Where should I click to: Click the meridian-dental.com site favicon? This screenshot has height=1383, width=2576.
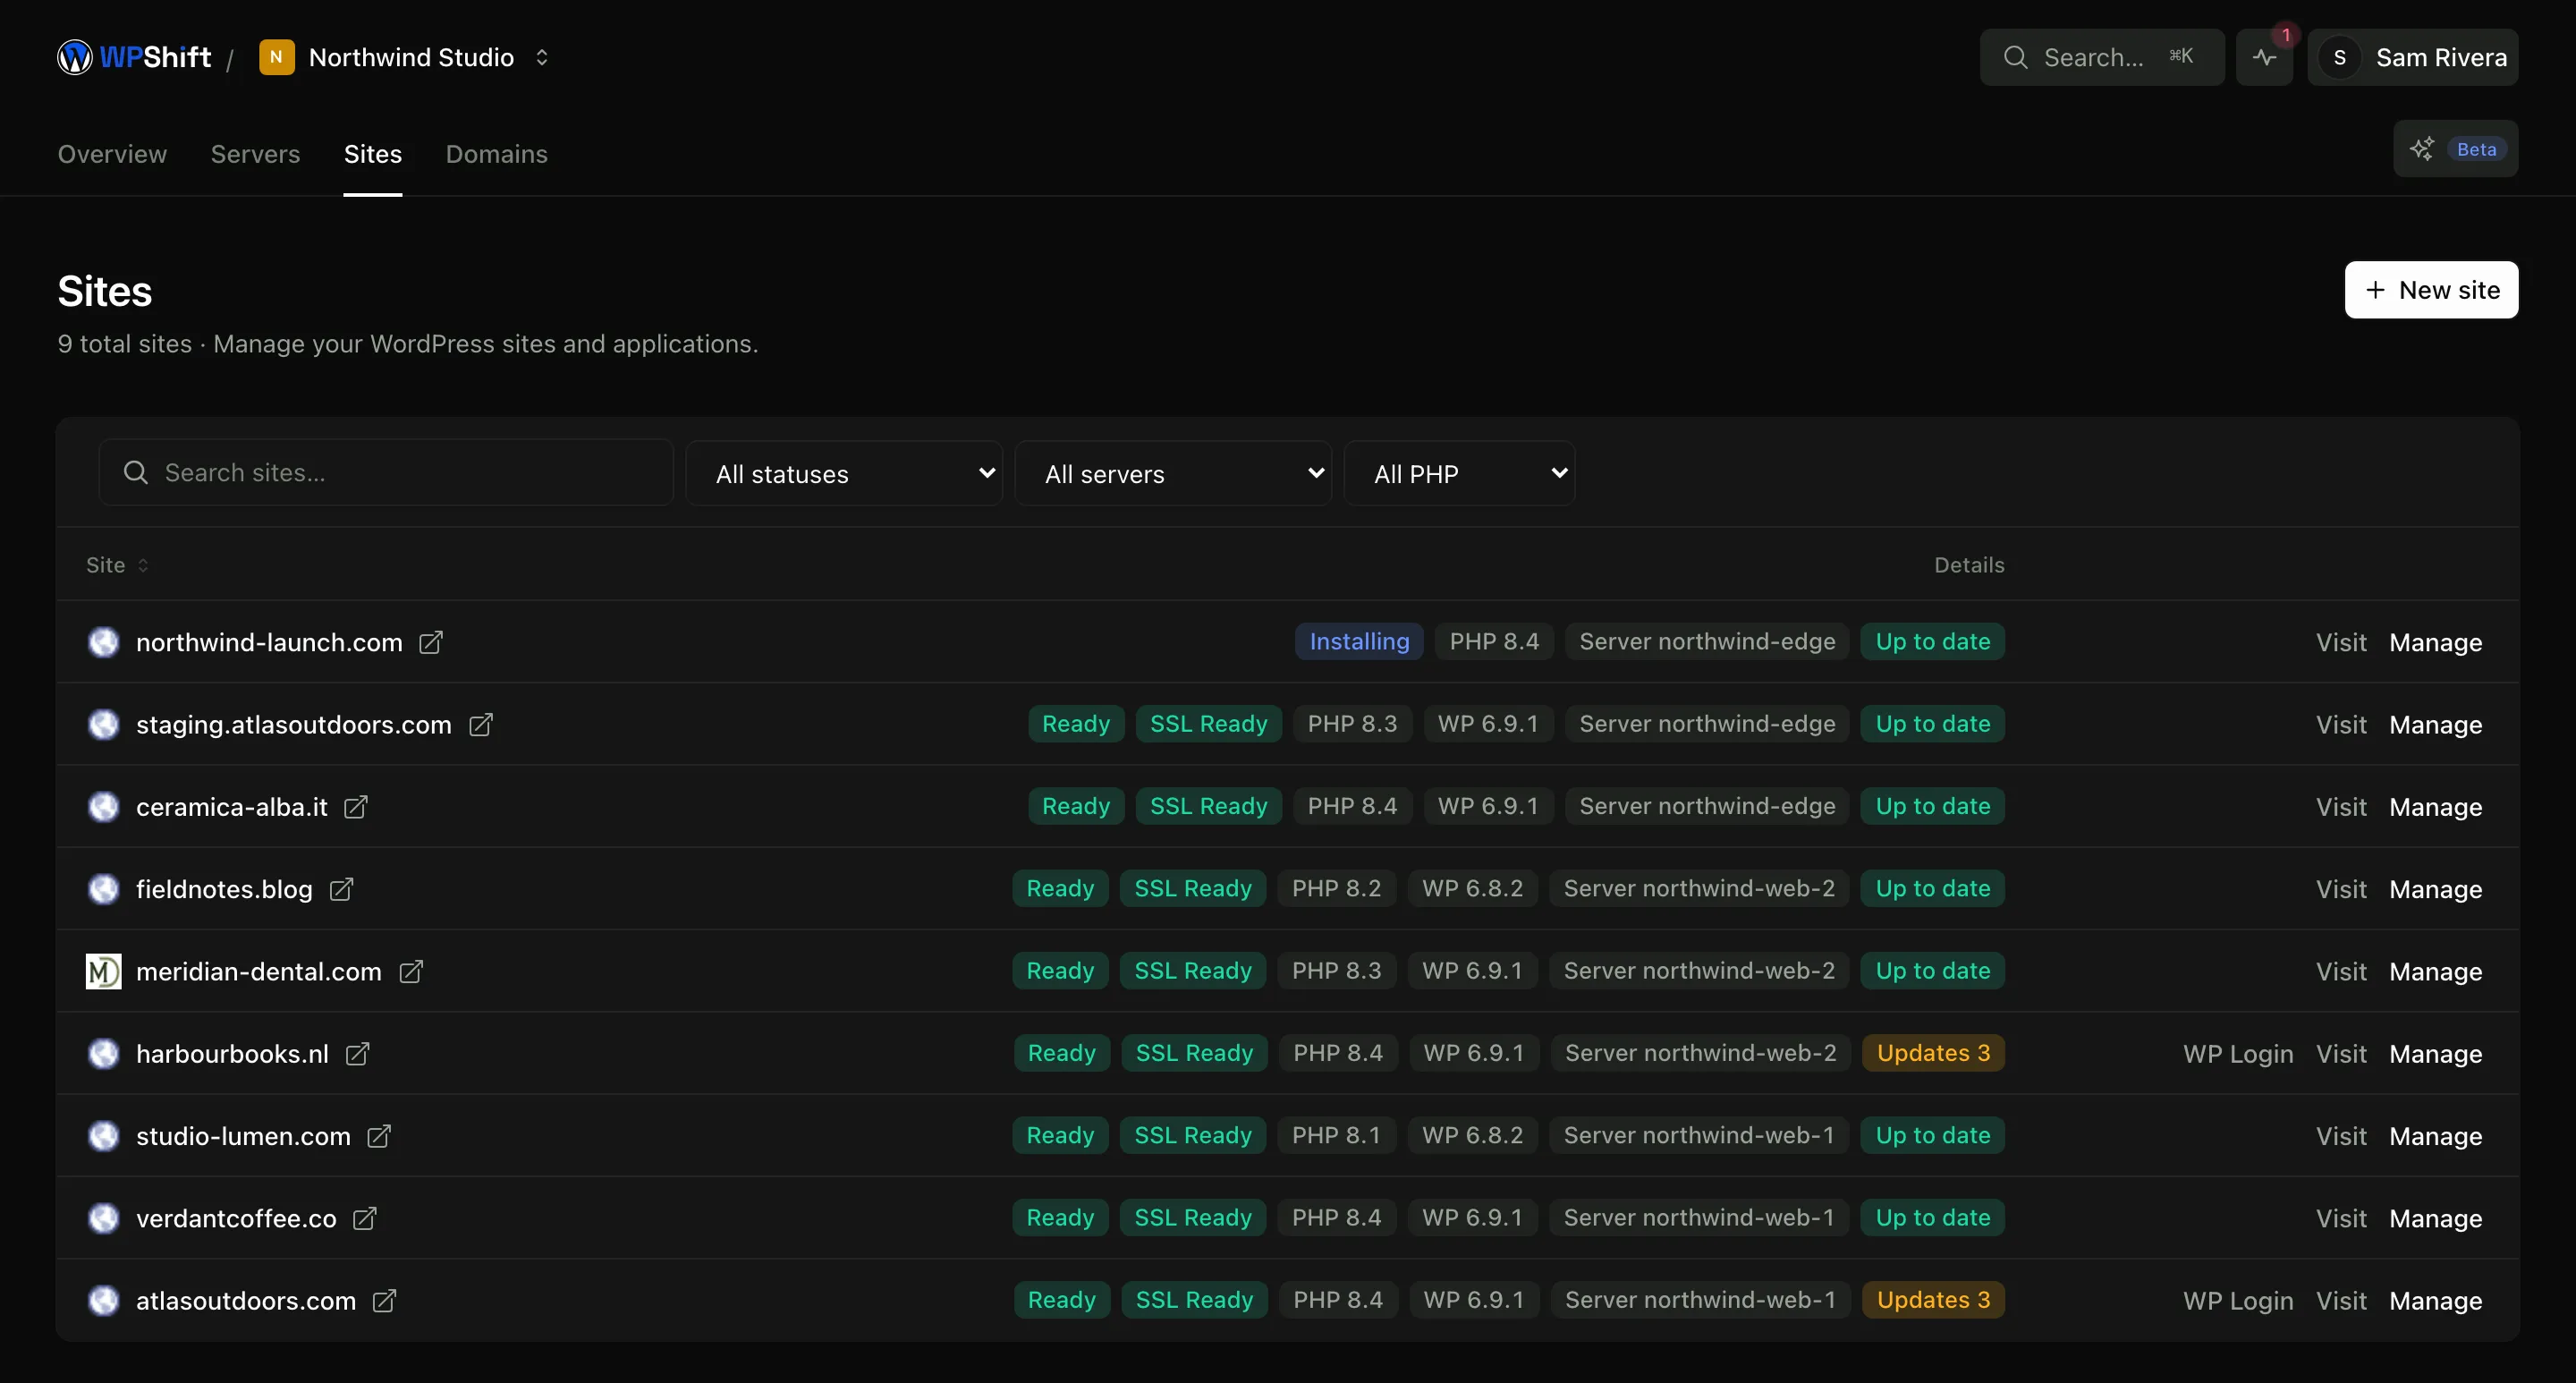point(103,971)
